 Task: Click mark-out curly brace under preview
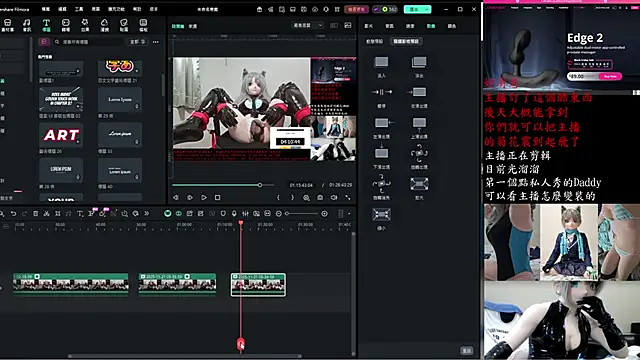click(x=292, y=198)
